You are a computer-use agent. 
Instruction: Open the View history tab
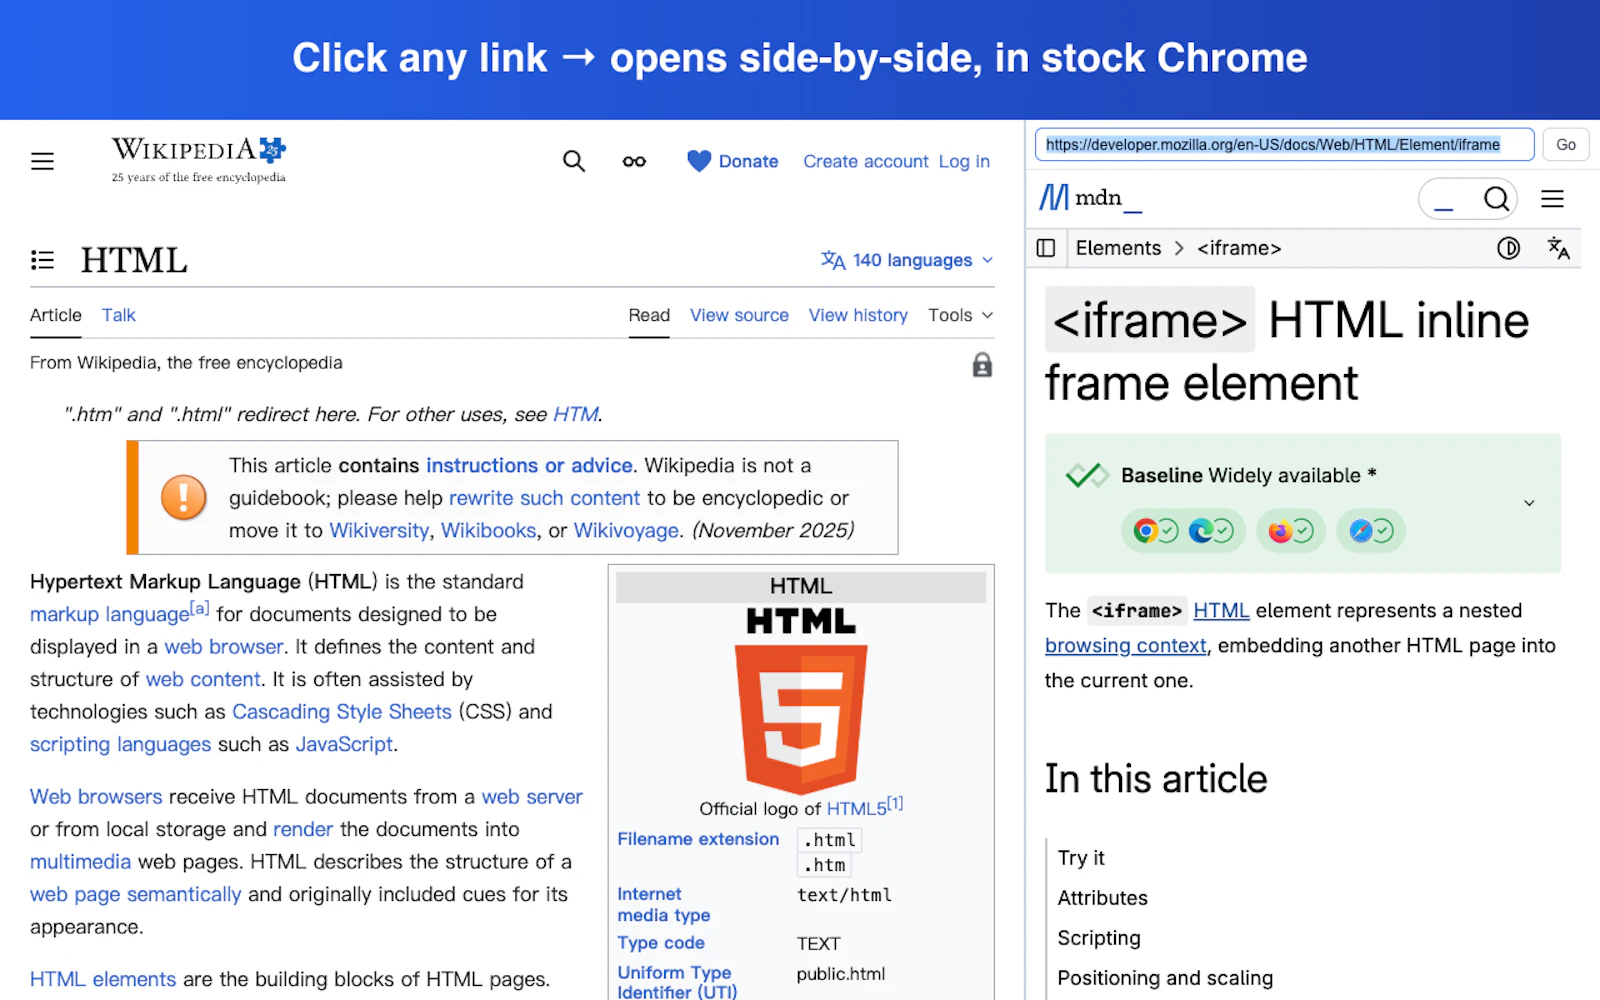tap(858, 315)
